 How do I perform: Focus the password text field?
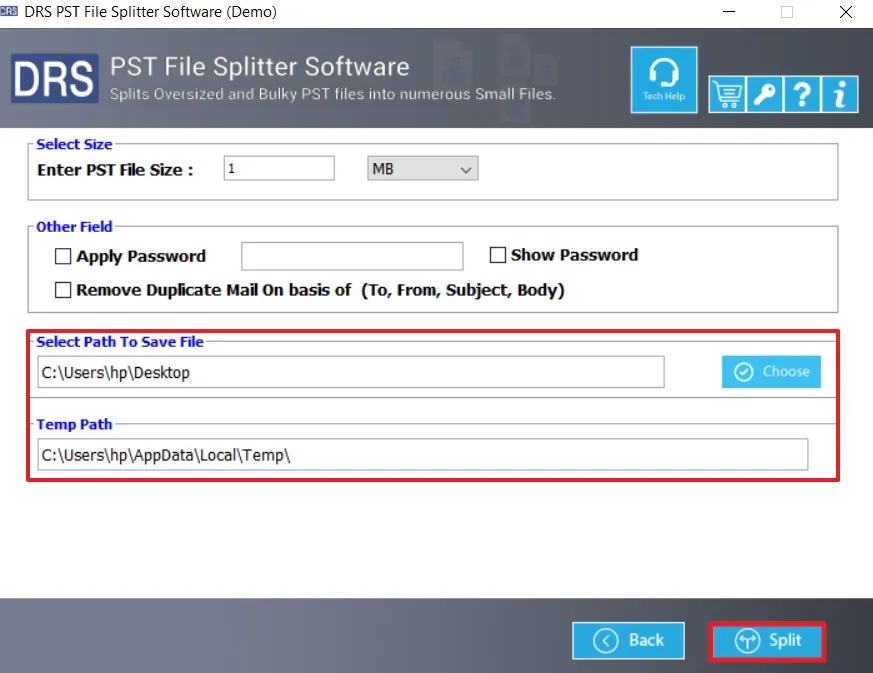tap(352, 256)
